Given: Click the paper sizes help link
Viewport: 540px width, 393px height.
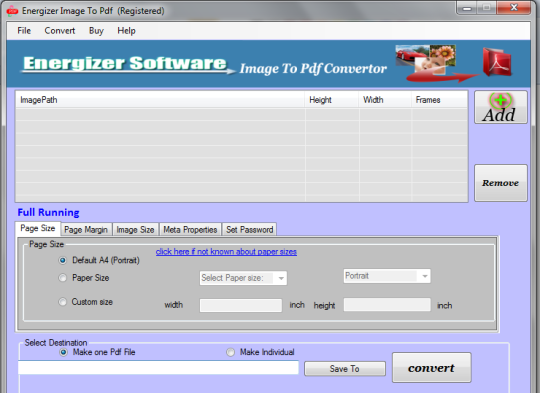Looking at the screenshot, I should point(226,252).
